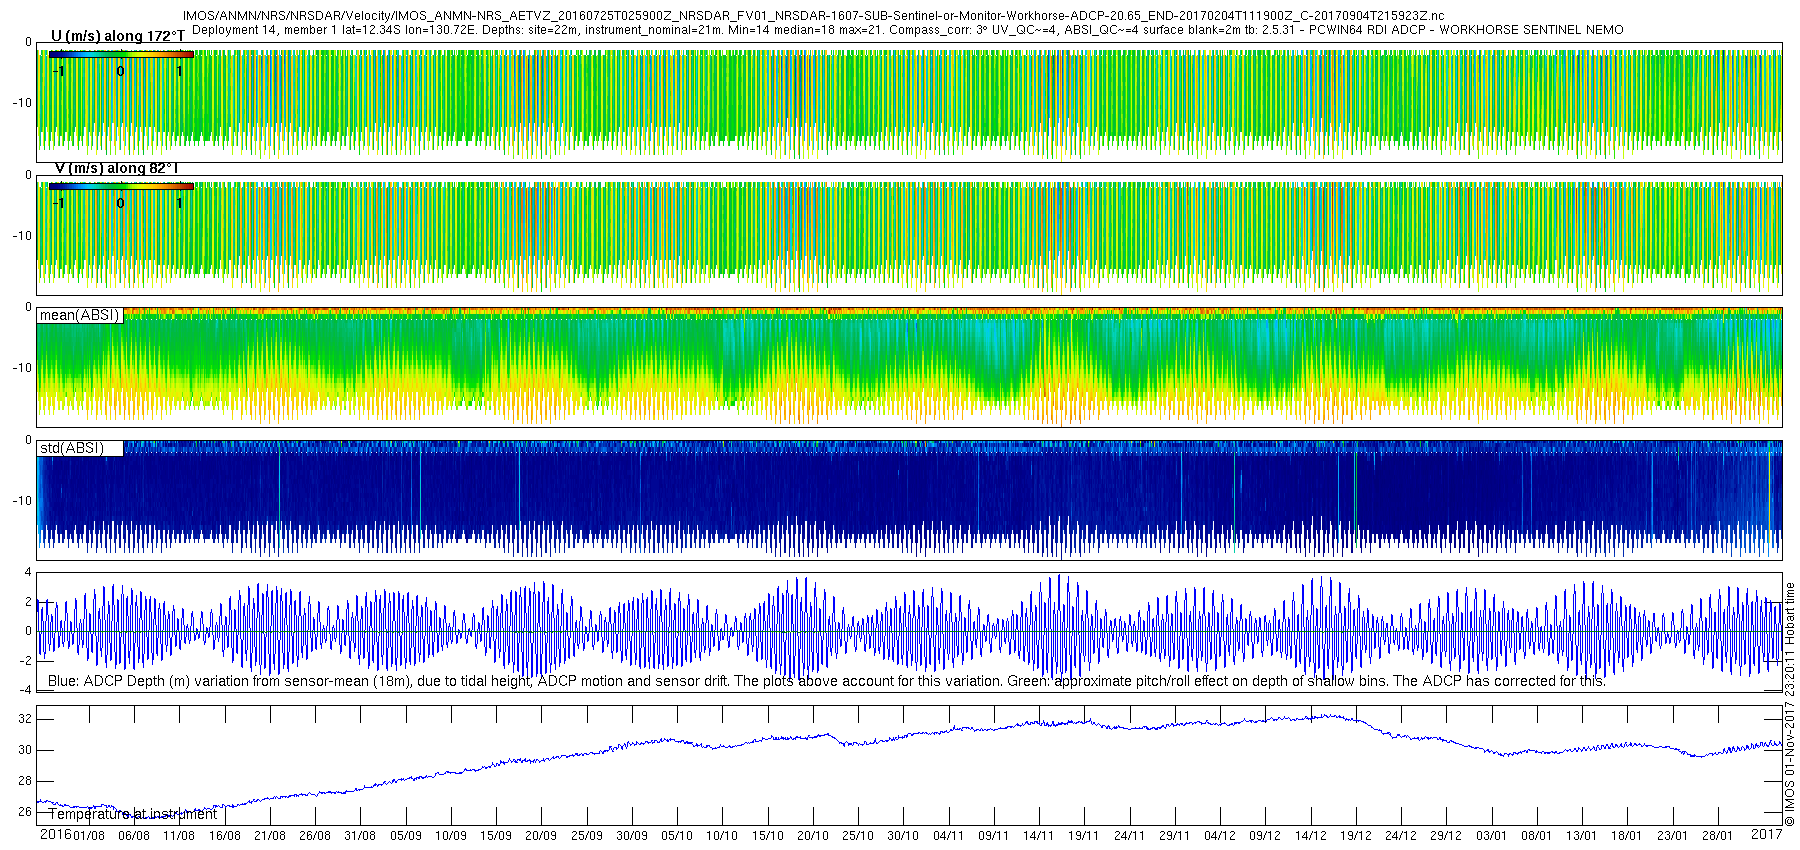Click the U velocity colorbar scale

click(x=121, y=54)
